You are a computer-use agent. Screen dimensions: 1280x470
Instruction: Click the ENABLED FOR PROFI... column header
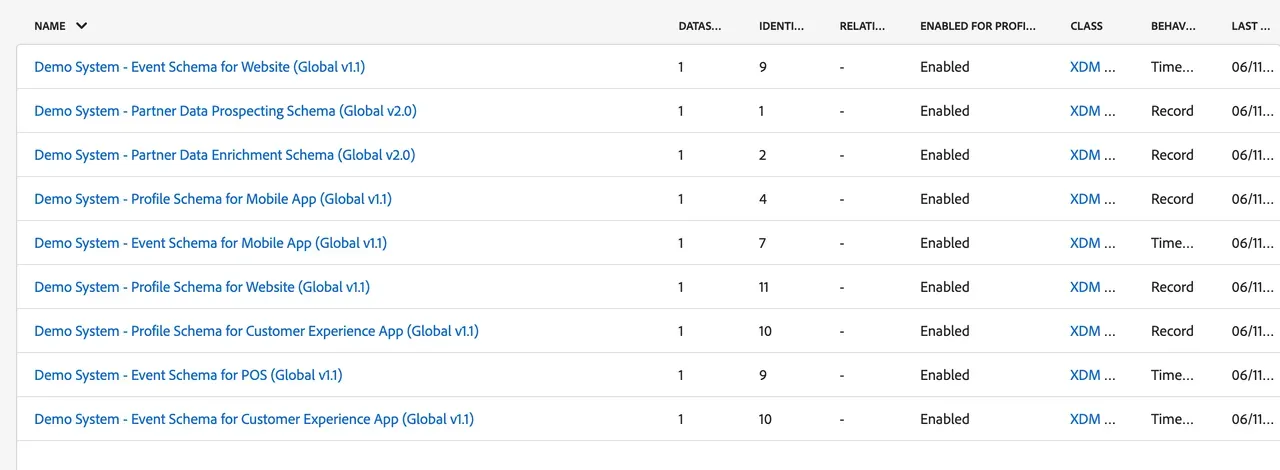pos(977,26)
